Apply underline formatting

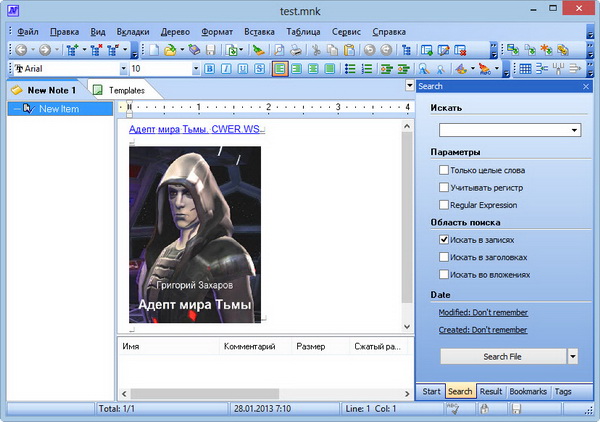coord(243,69)
